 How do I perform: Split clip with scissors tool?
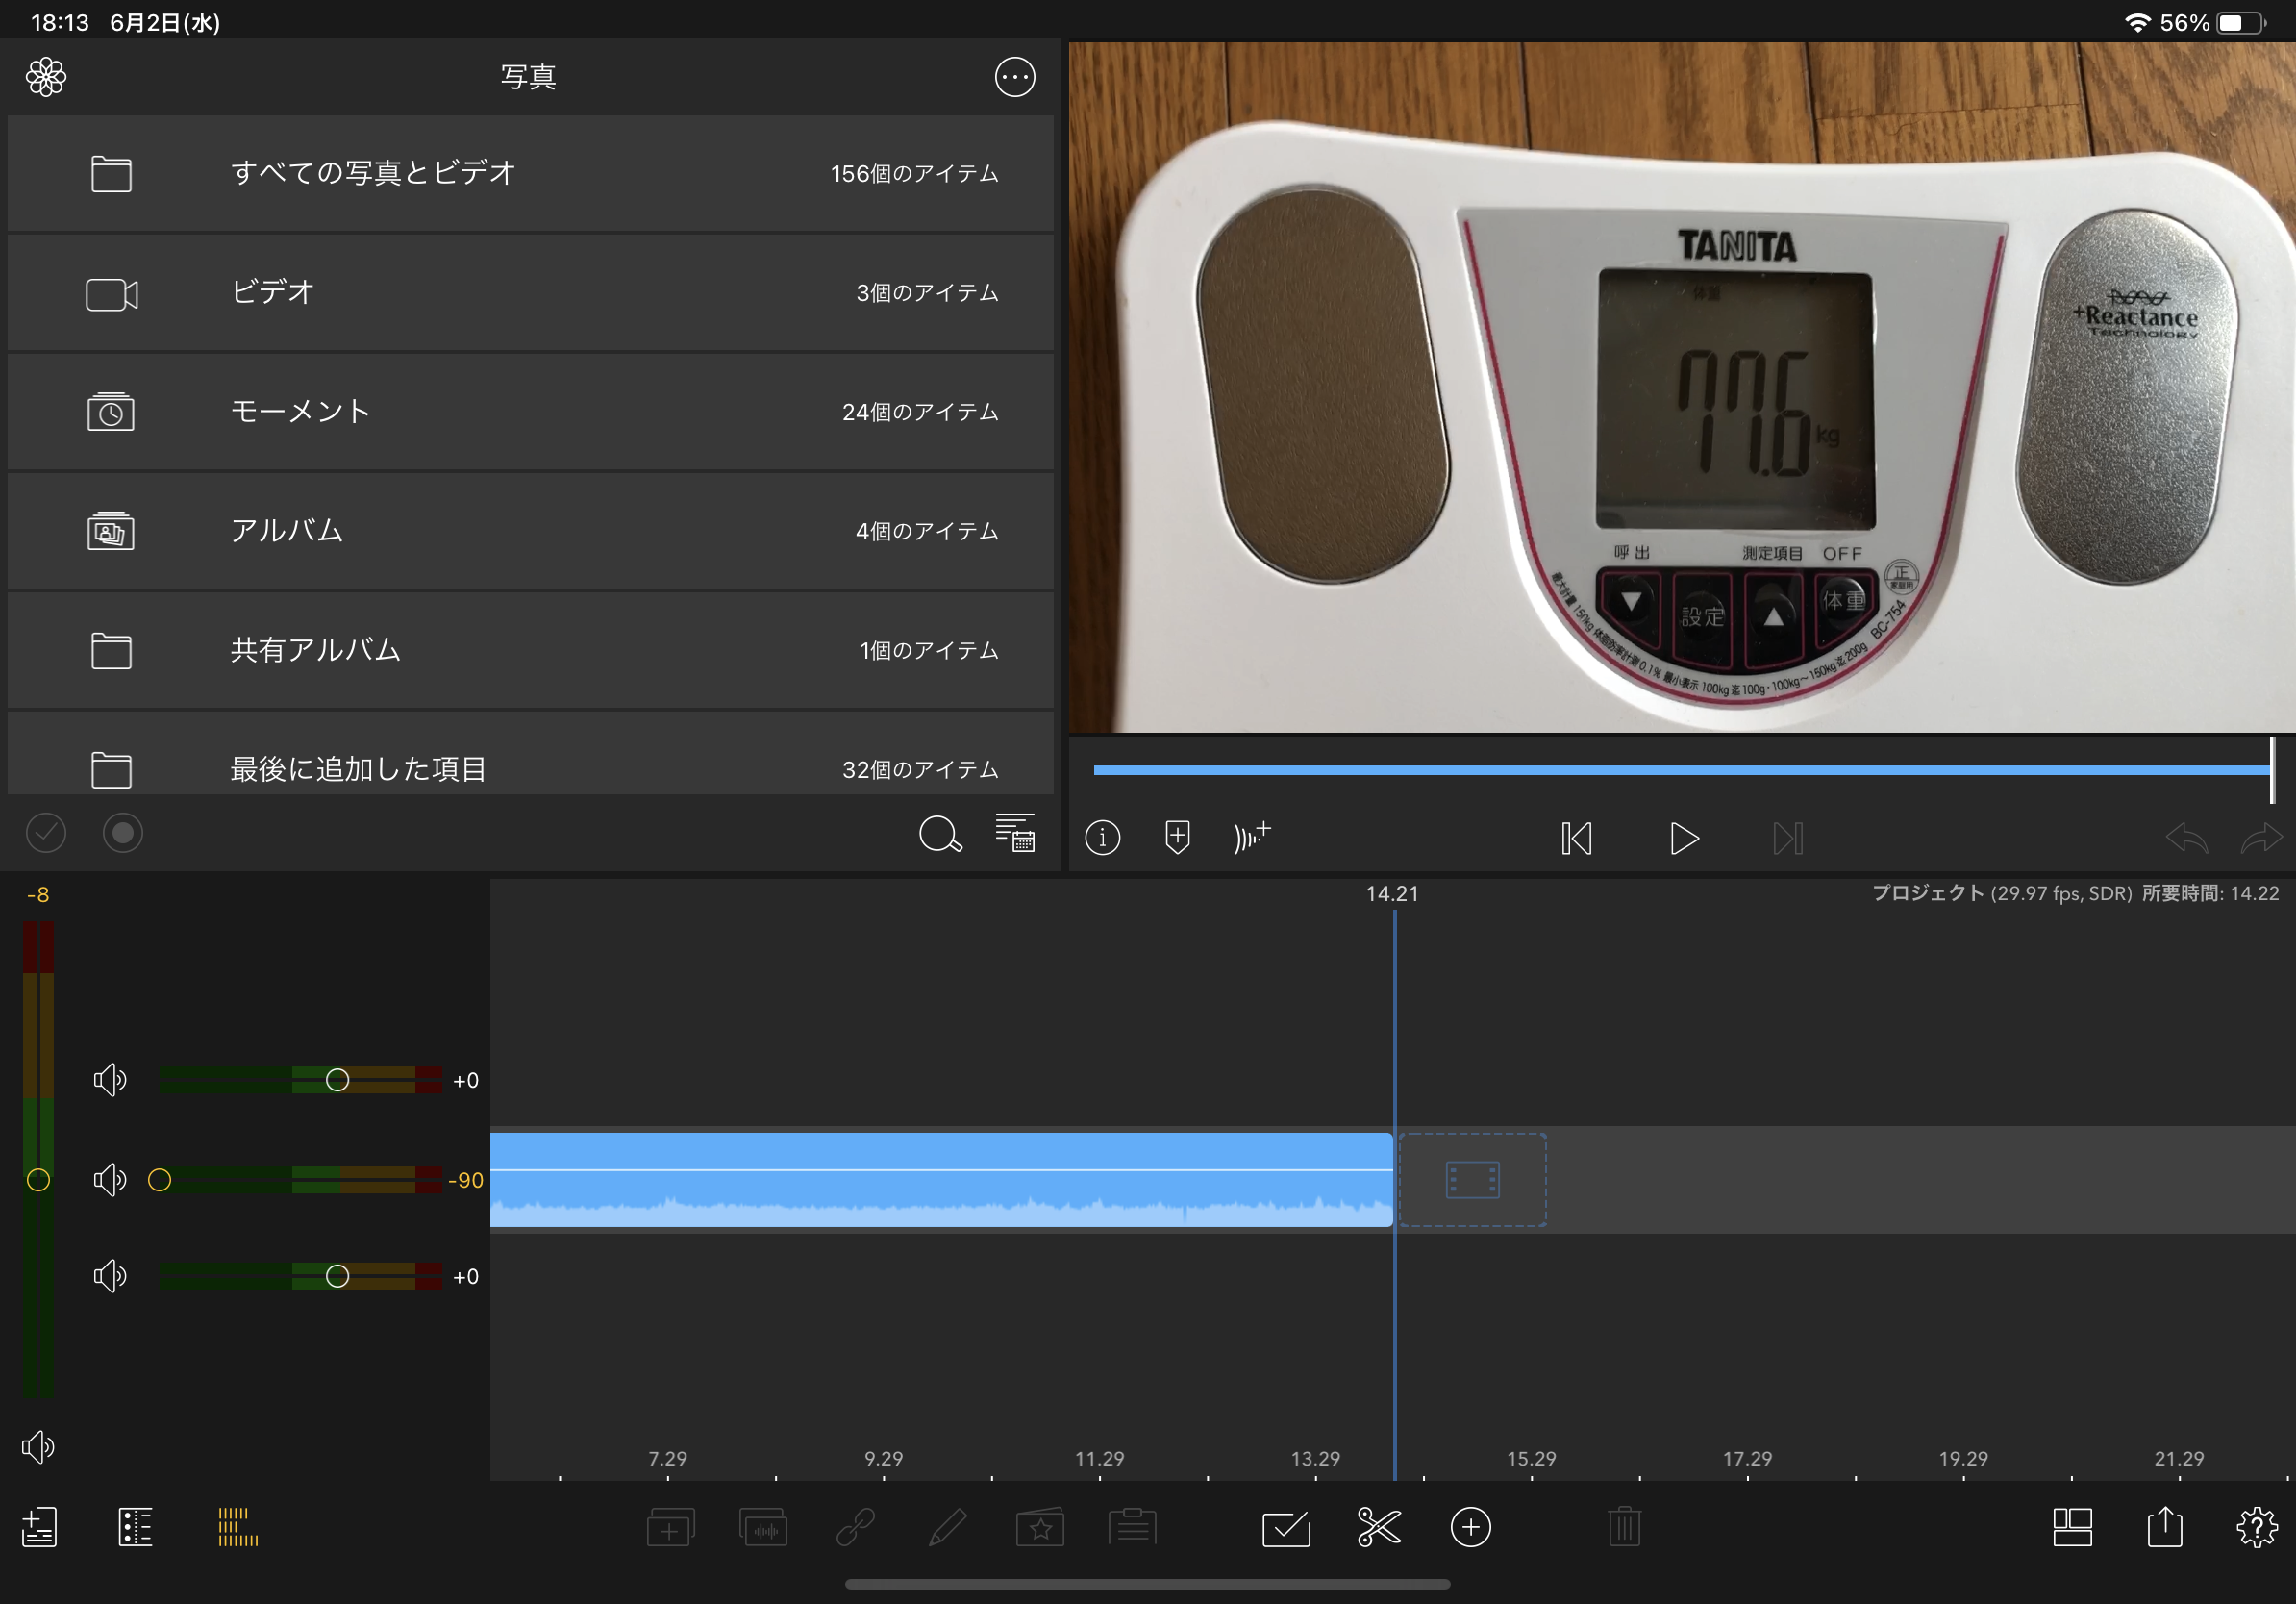click(x=1378, y=1527)
